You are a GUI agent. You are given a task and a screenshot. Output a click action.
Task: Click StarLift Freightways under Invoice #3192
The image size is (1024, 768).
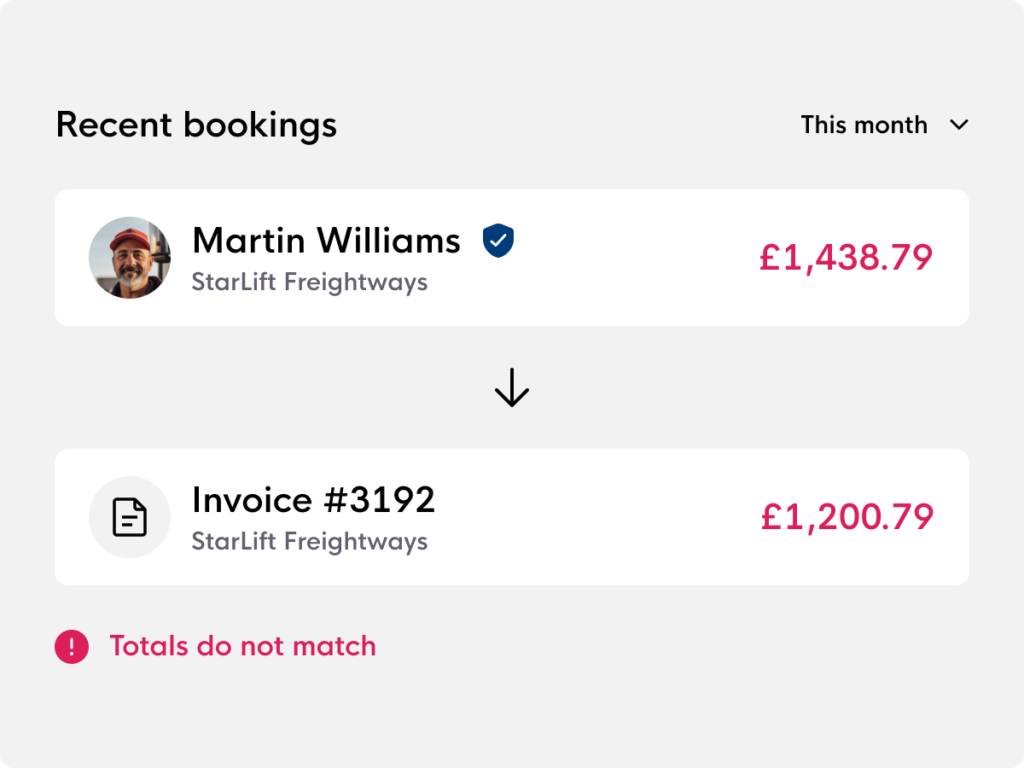(x=310, y=541)
